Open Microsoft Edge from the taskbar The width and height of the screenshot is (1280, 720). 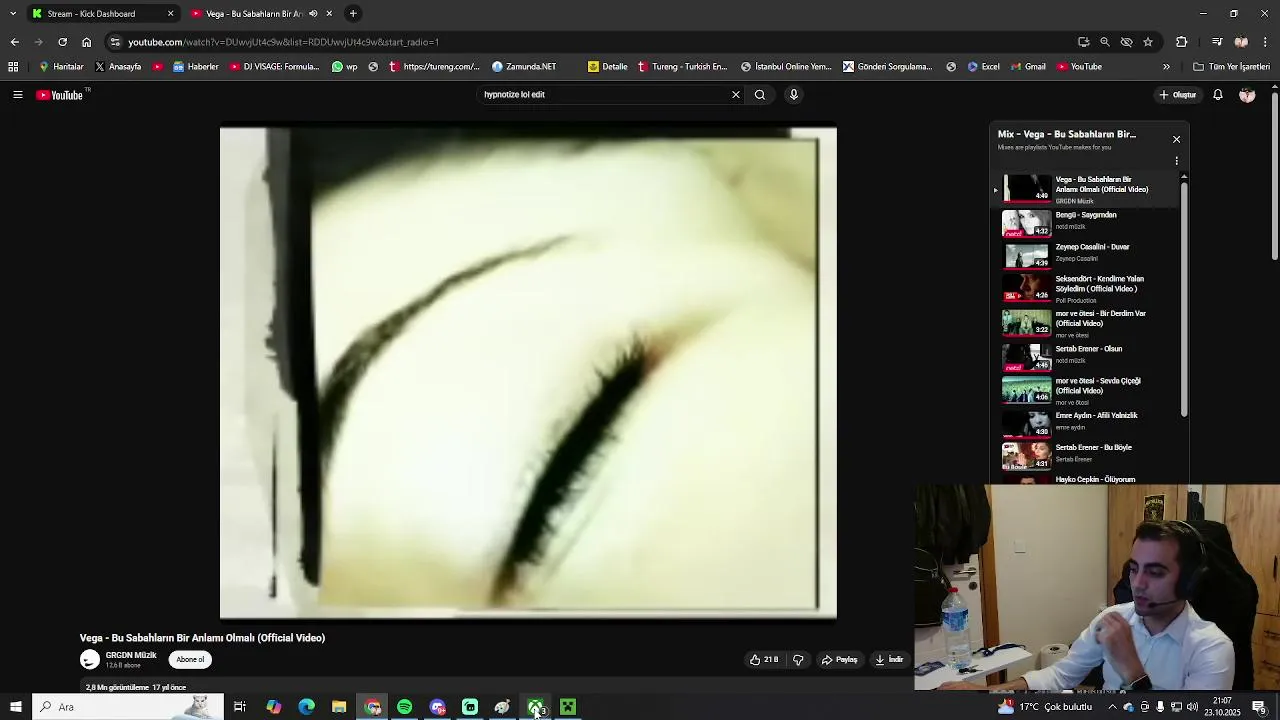click(306, 707)
